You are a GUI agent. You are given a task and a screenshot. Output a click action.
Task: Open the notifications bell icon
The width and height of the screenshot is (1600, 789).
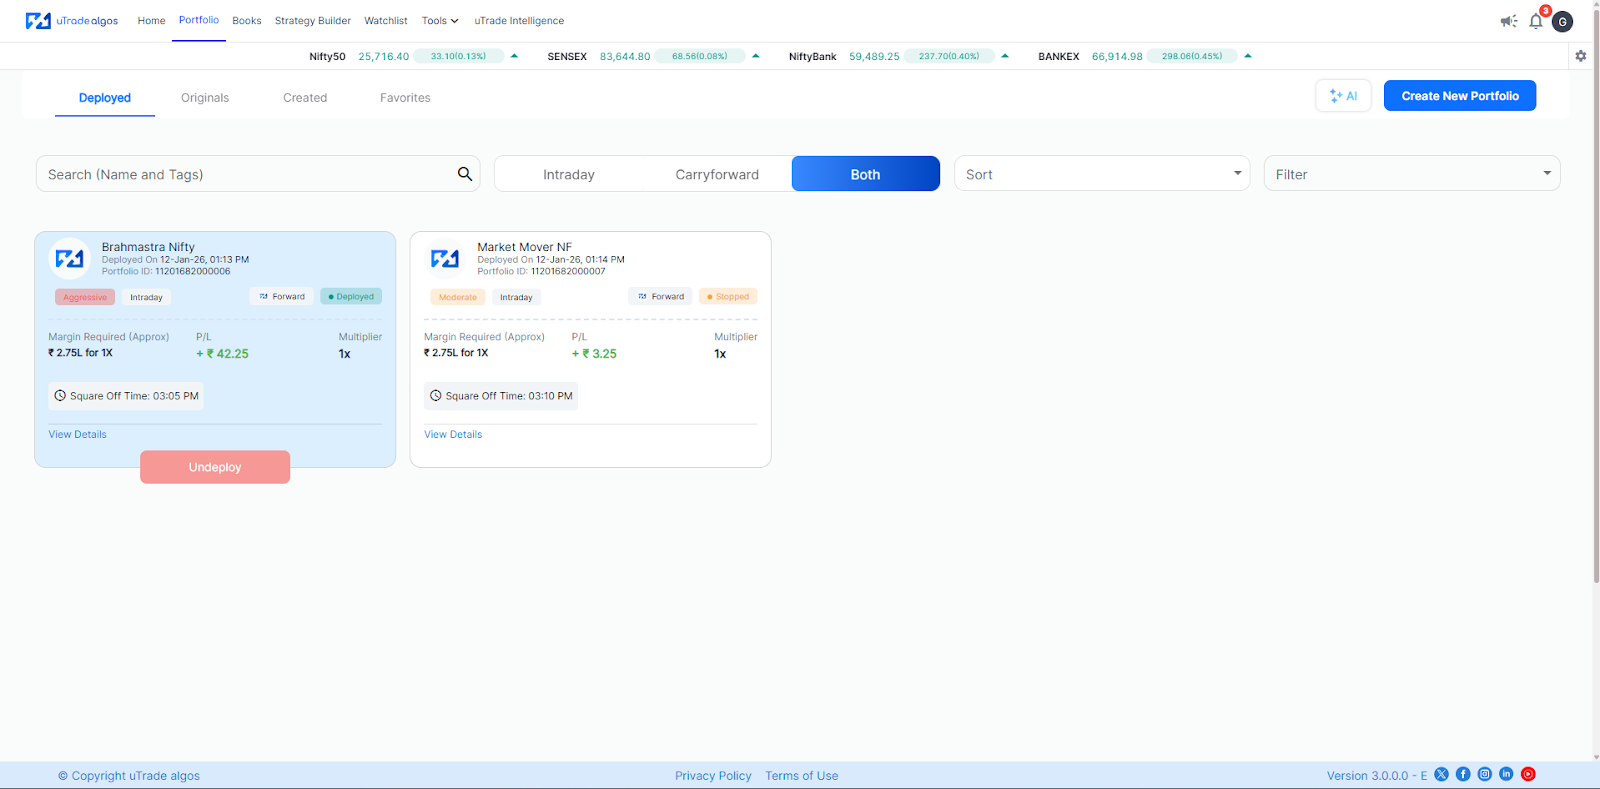1536,21
